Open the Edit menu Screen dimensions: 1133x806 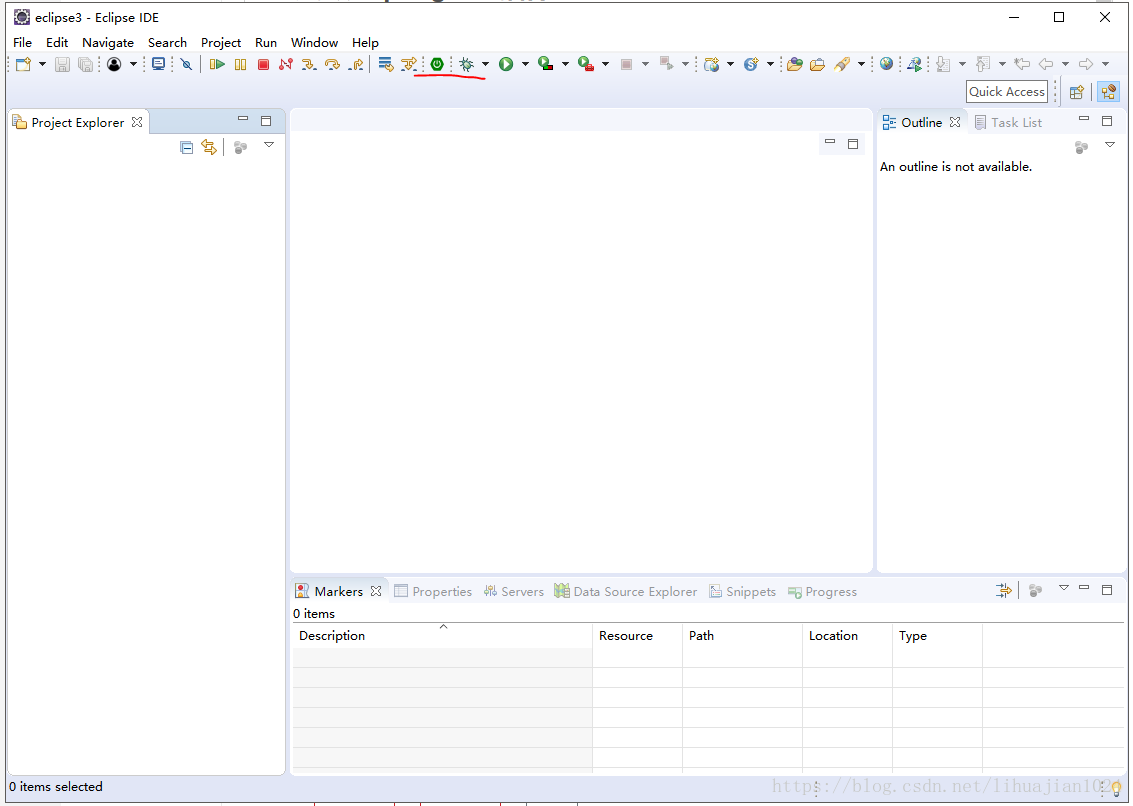57,43
